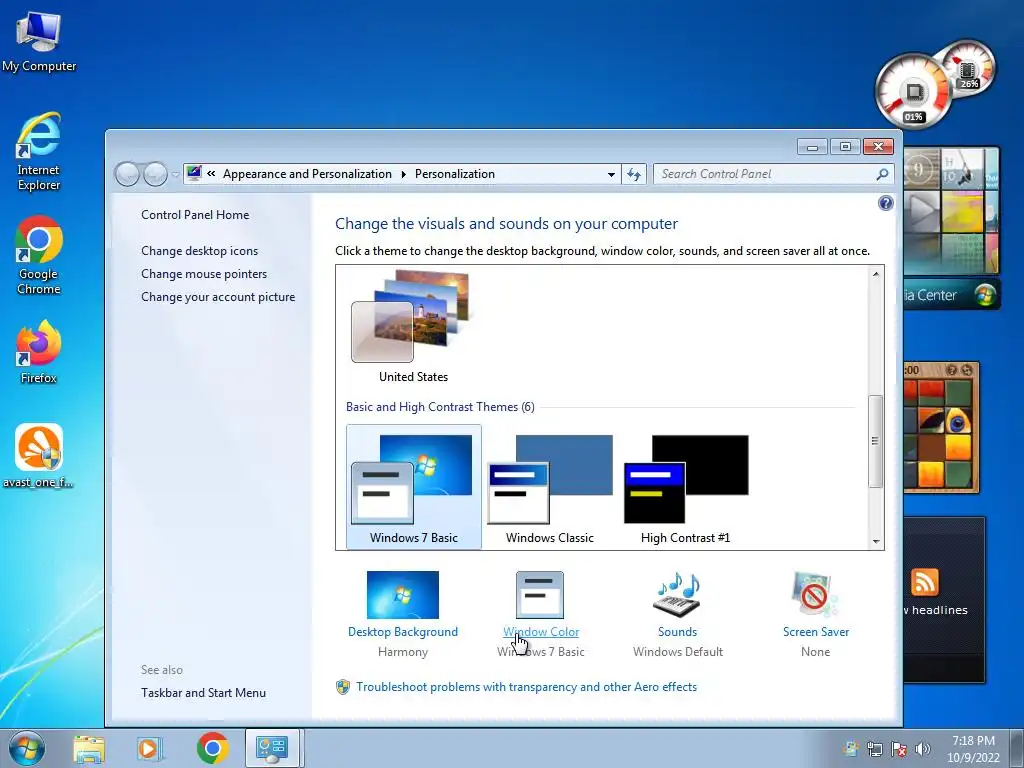The height and width of the screenshot is (768, 1024).
Task: Click the Back navigation button
Action: click(127, 174)
